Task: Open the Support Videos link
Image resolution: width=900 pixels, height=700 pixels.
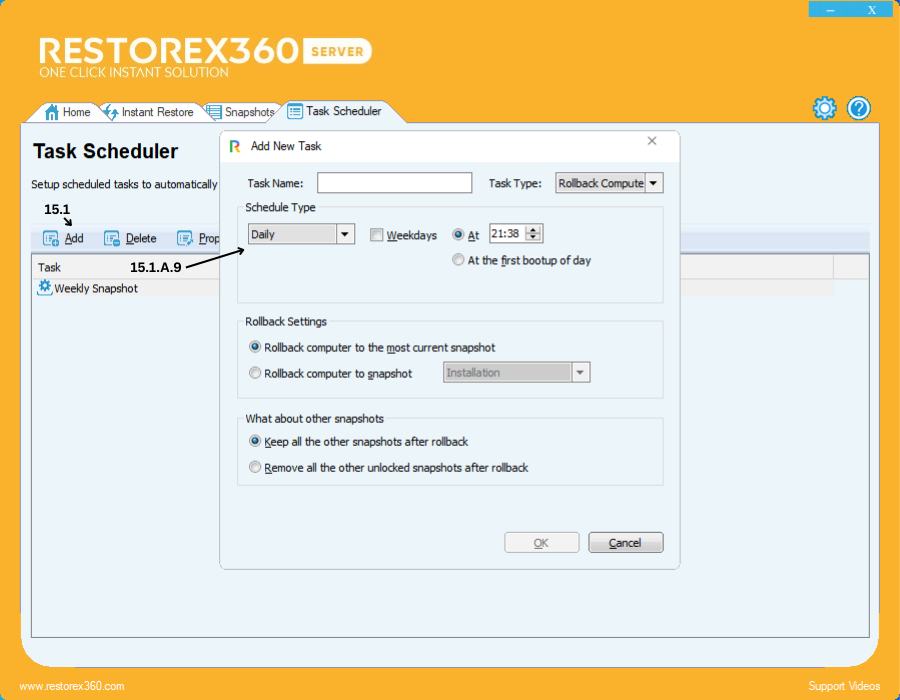Action: coord(844,686)
